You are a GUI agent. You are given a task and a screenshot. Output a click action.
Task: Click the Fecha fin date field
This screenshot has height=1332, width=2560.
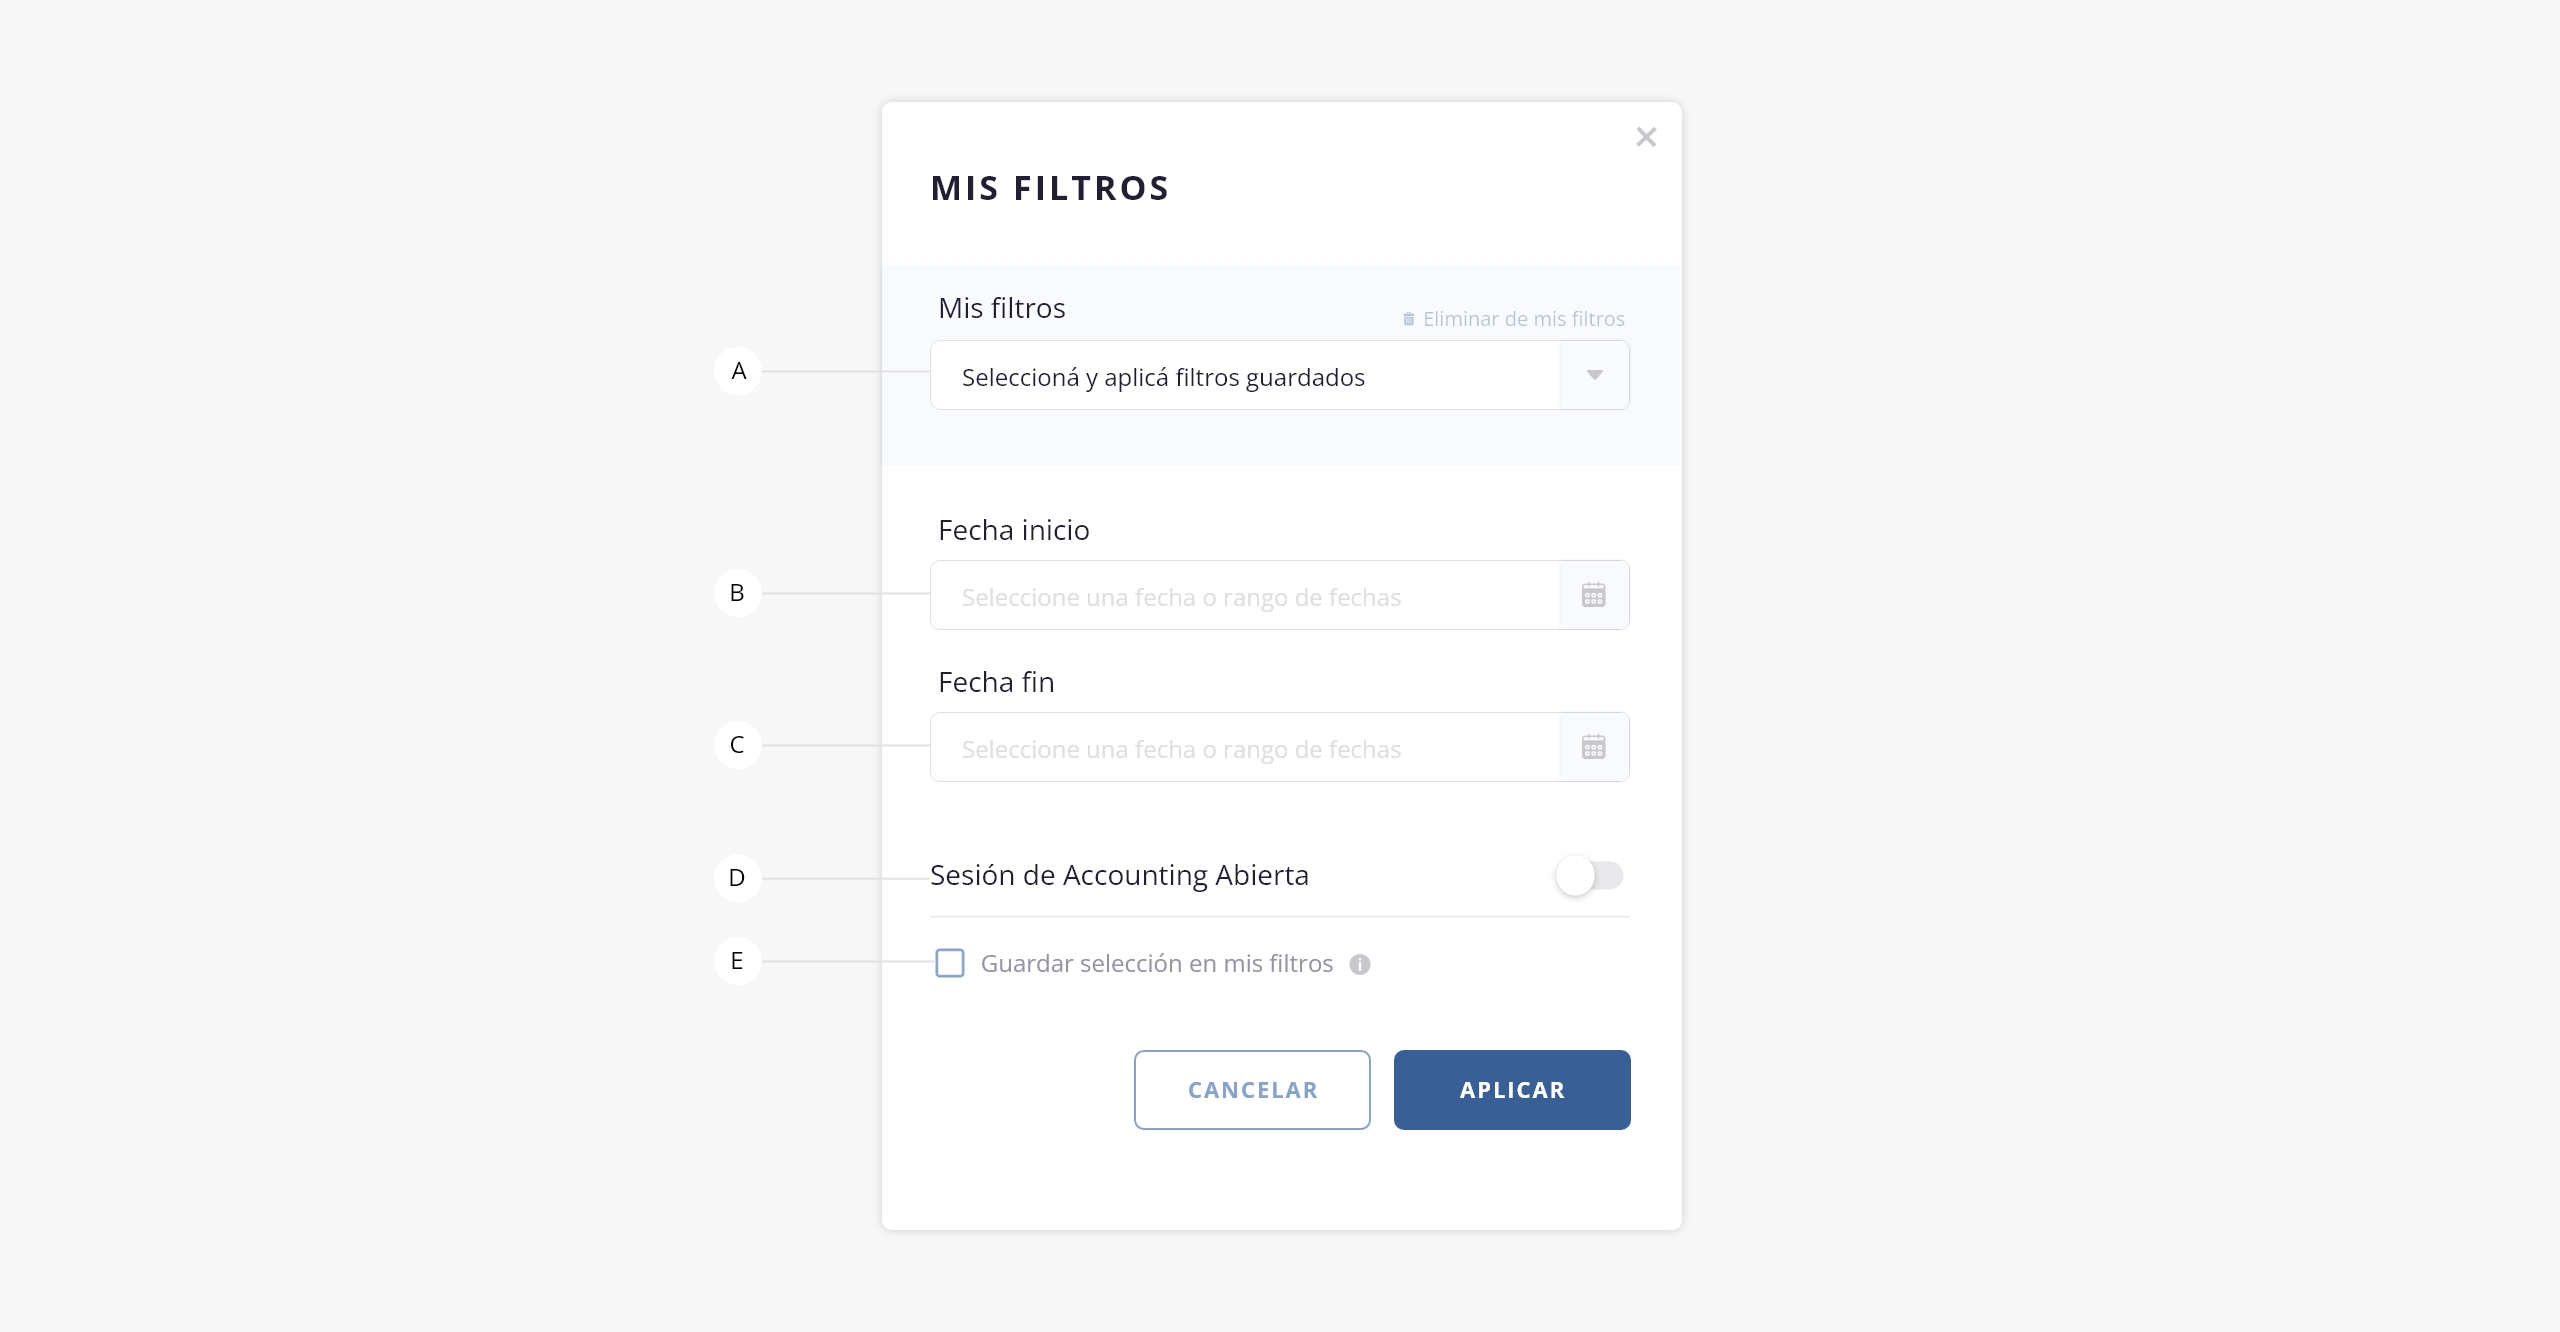[x=1244, y=748]
